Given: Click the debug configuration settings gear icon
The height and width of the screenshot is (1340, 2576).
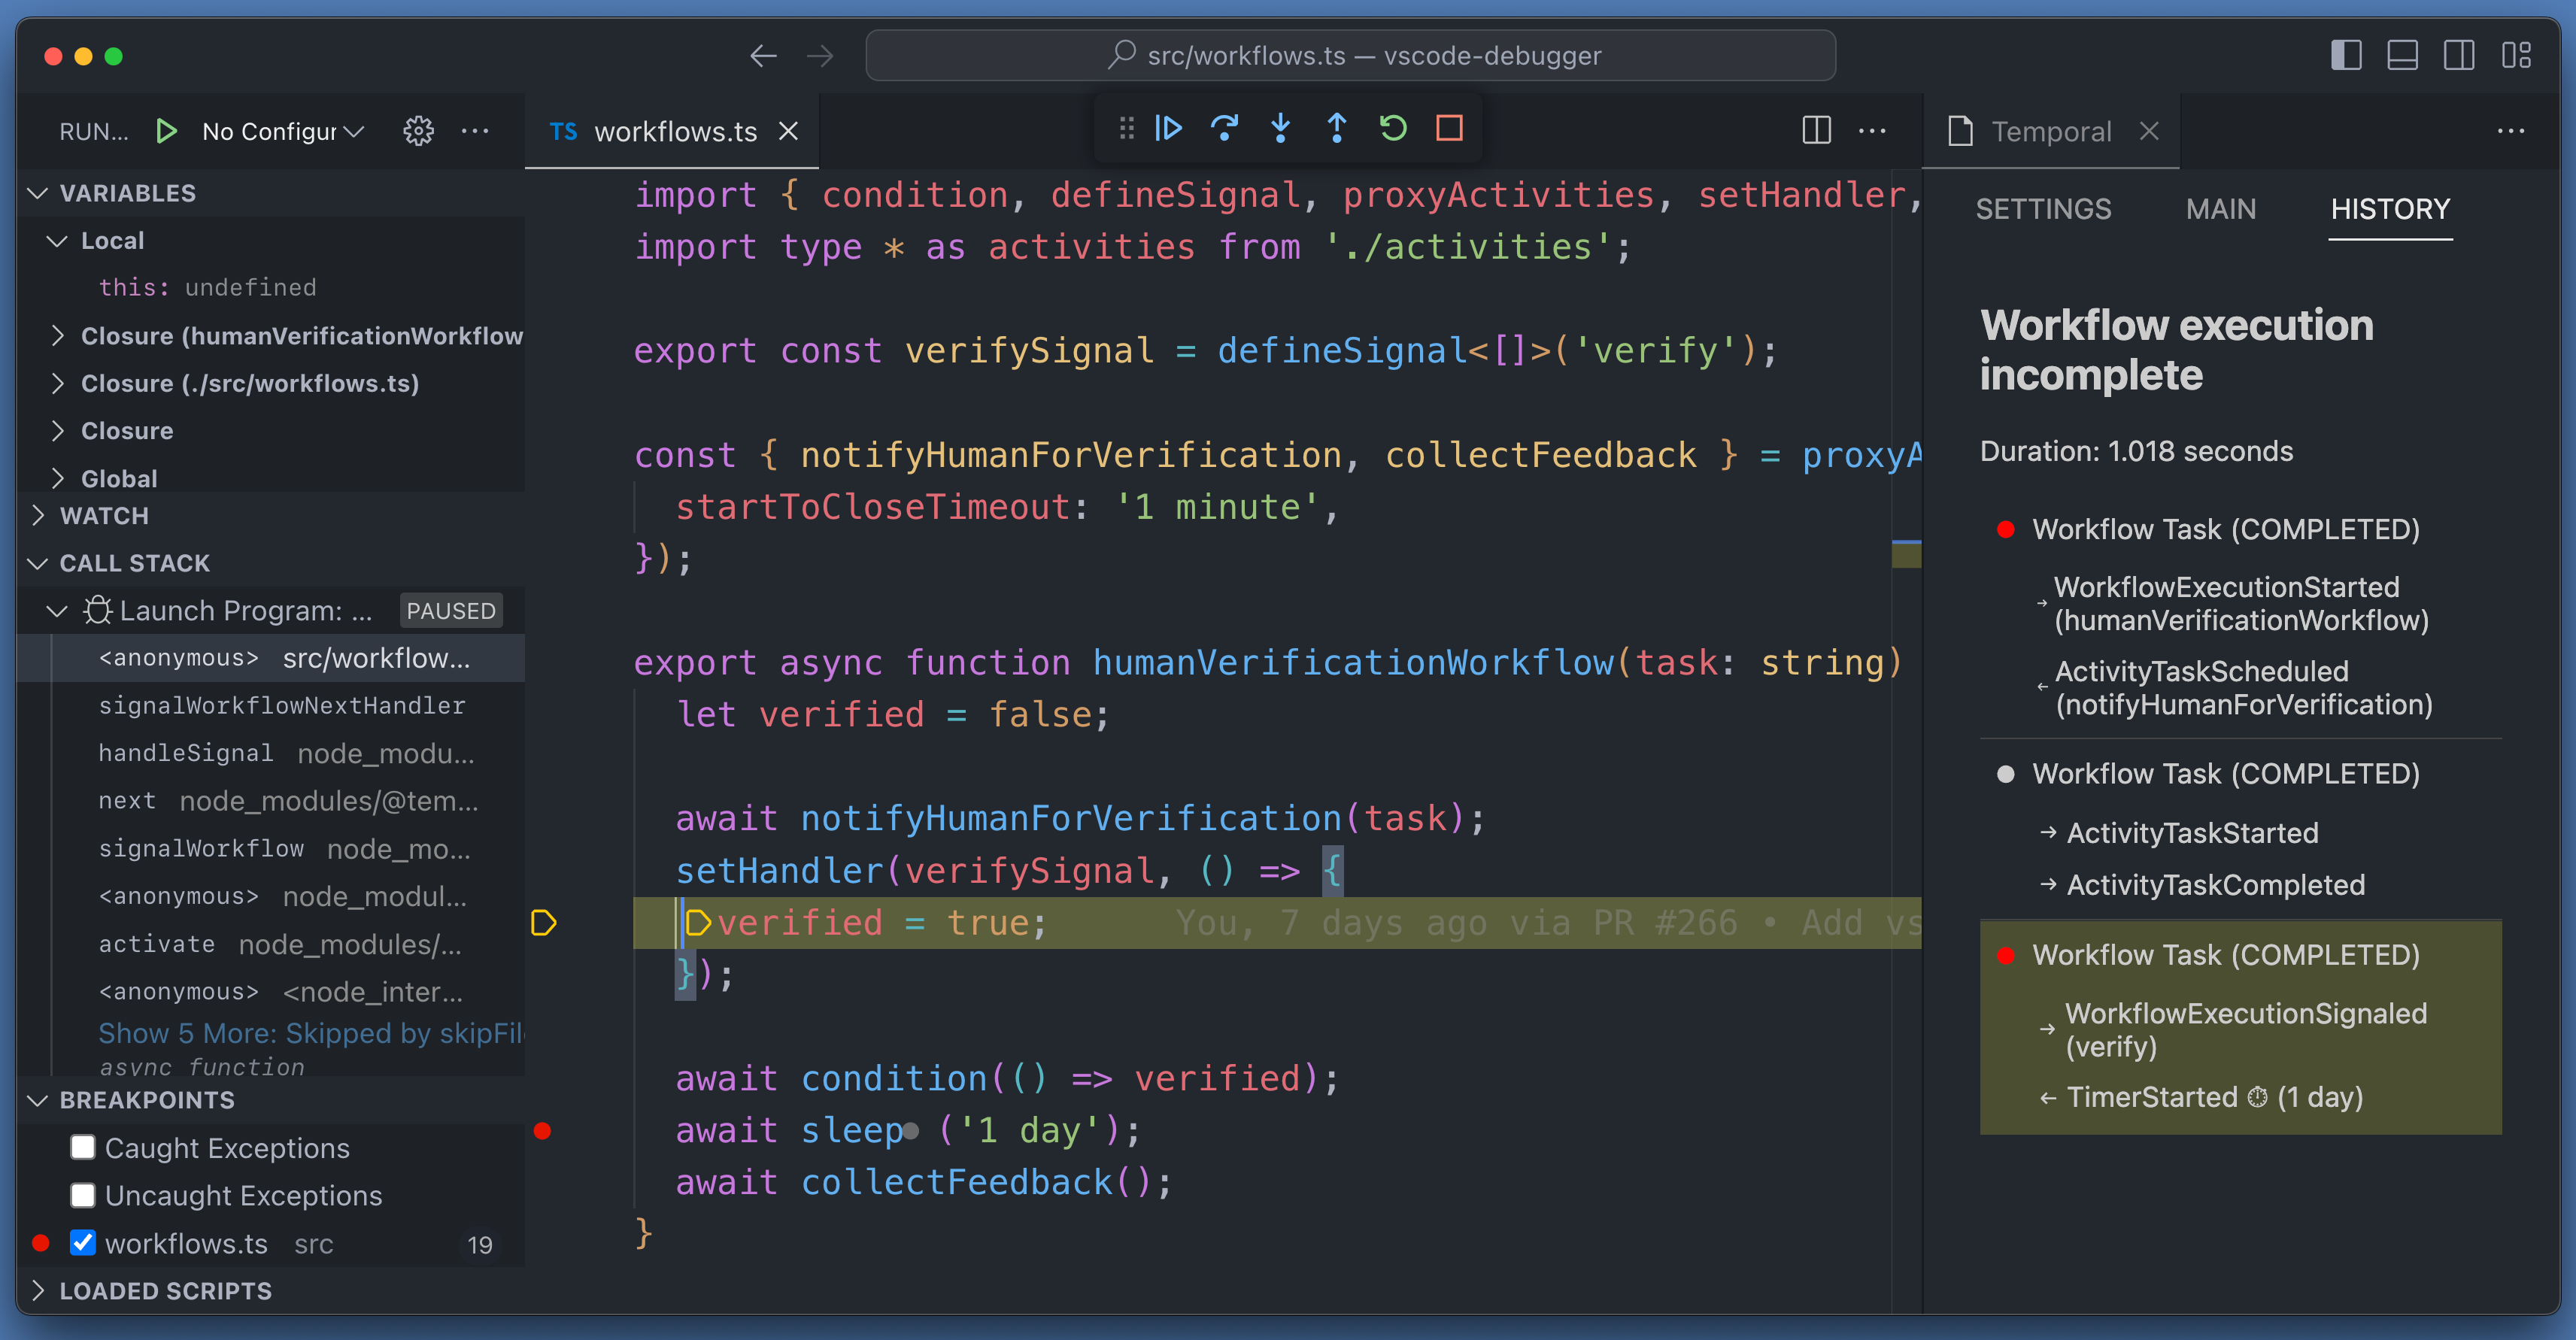Looking at the screenshot, I should 416,131.
